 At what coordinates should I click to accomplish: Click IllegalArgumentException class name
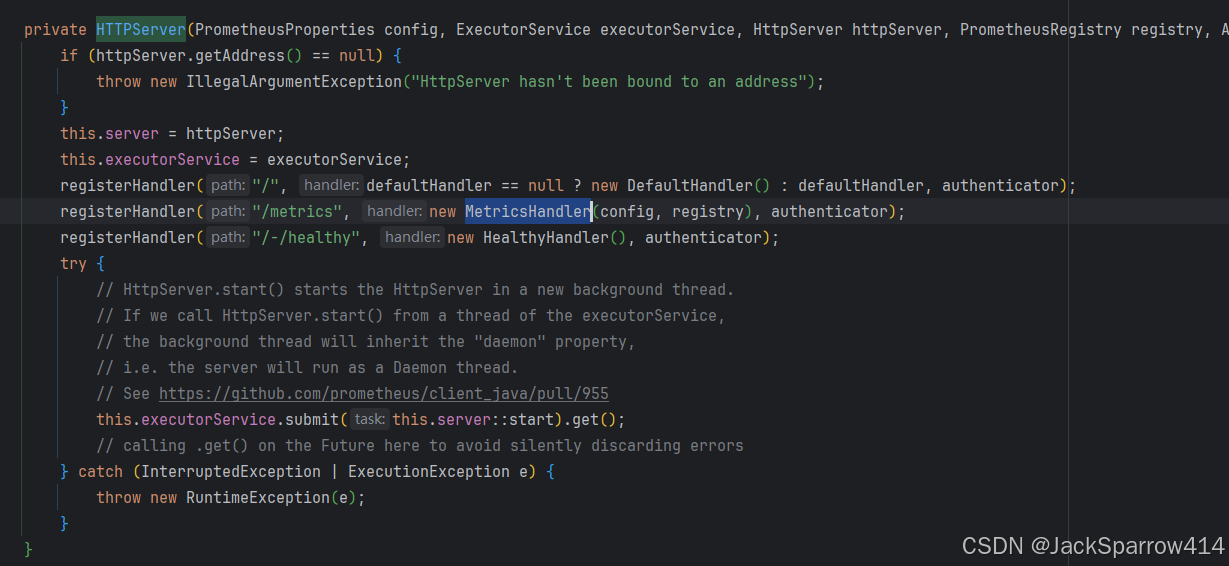click(x=294, y=82)
